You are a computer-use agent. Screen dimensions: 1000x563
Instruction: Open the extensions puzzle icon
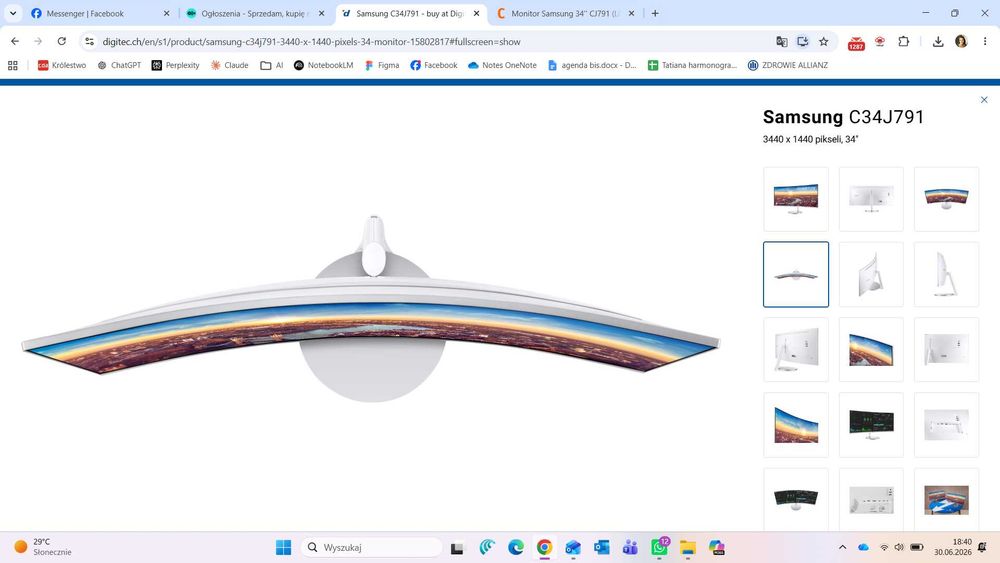[x=904, y=41]
